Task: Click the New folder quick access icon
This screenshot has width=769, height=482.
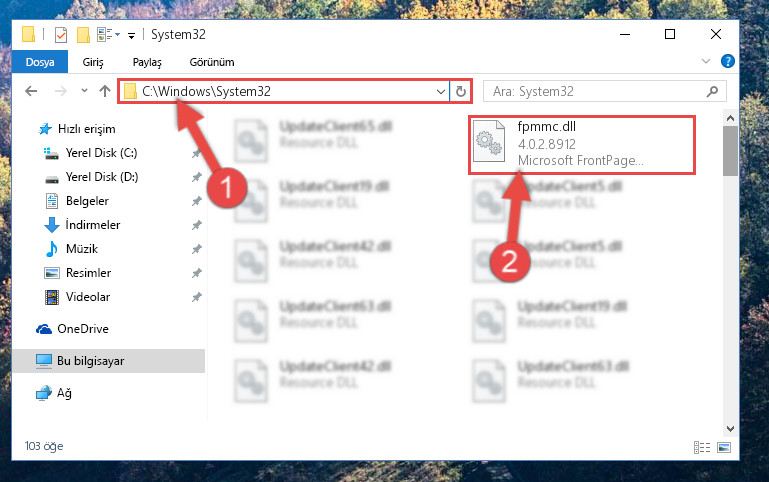Action: coord(83,35)
